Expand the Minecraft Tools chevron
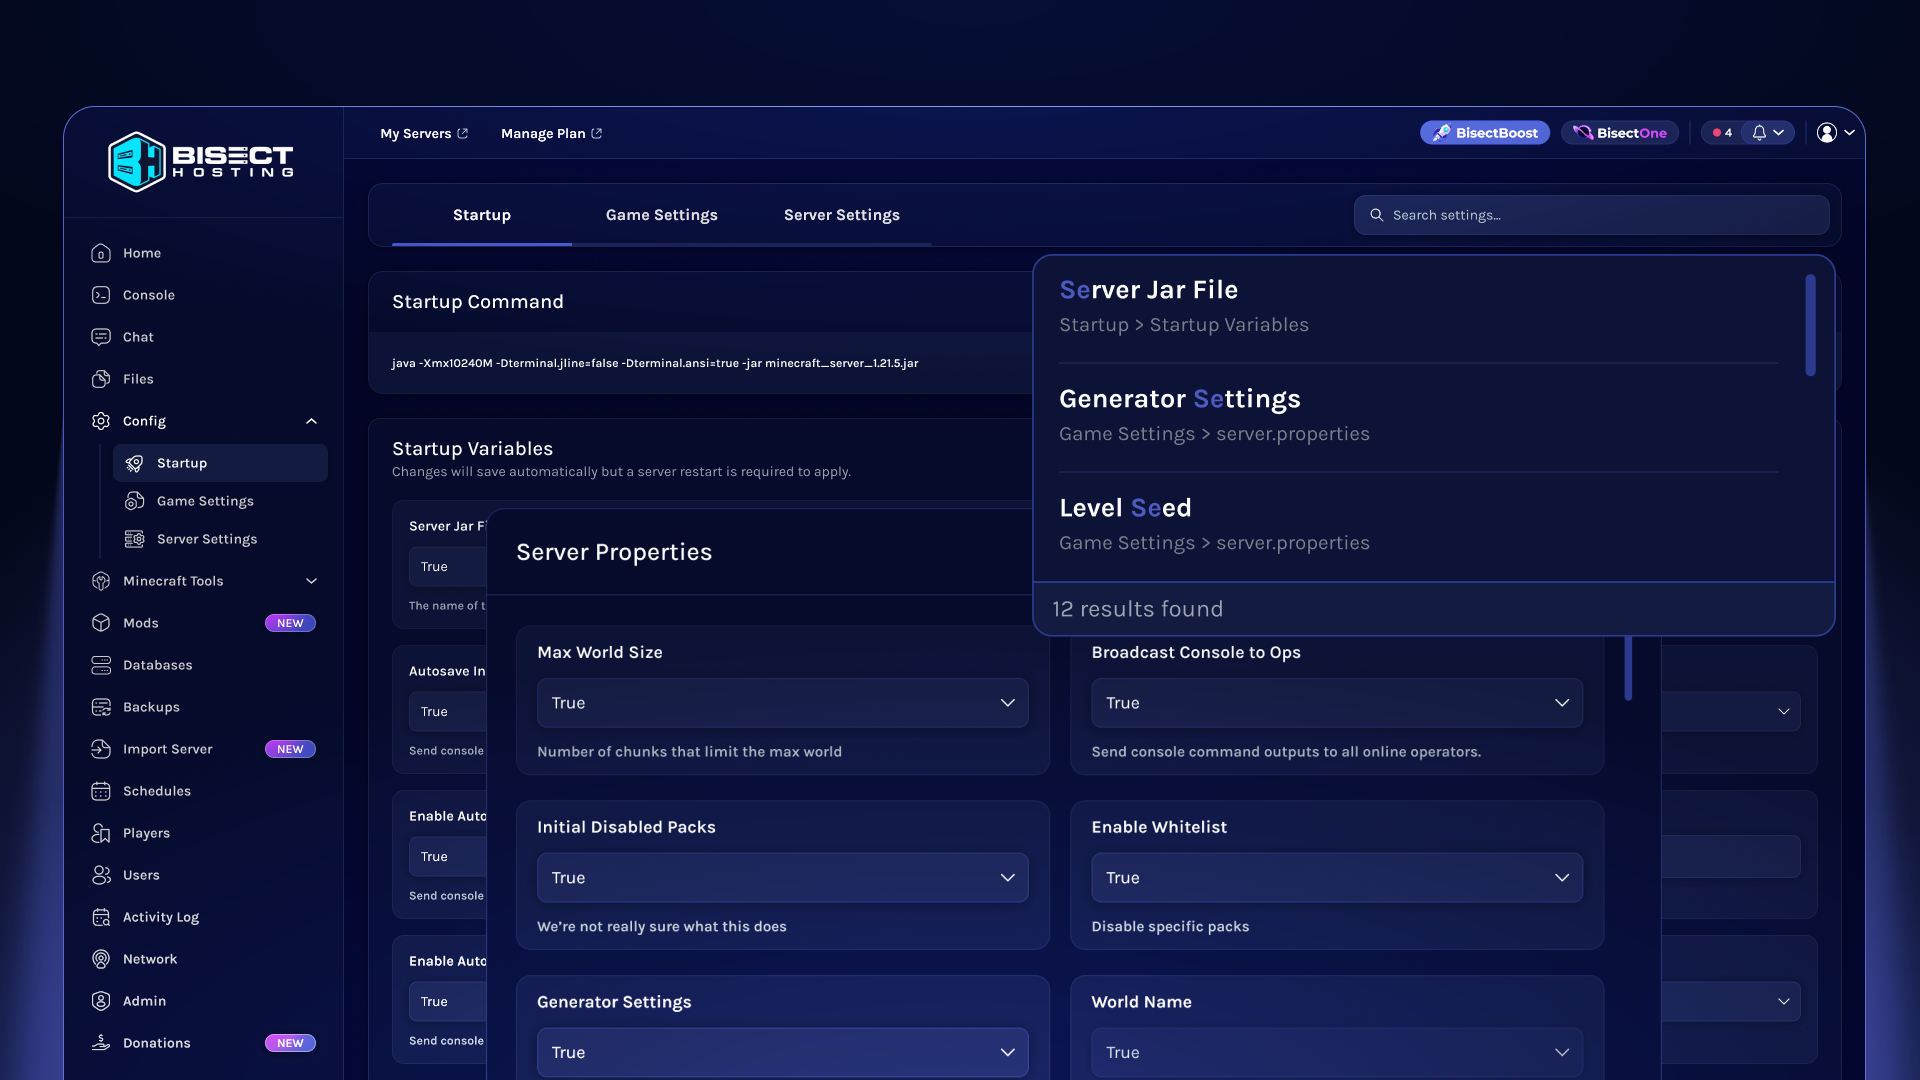Image resolution: width=1920 pixels, height=1080 pixels. [x=311, y=581]
